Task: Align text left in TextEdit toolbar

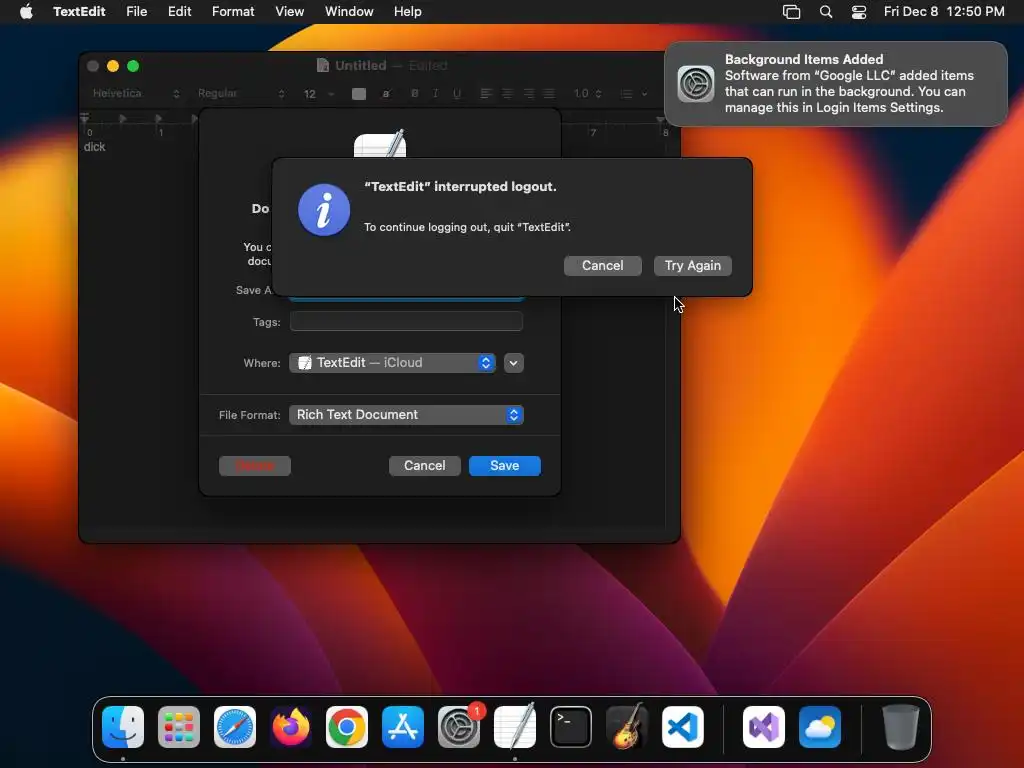Action: [x=486, y=93]
